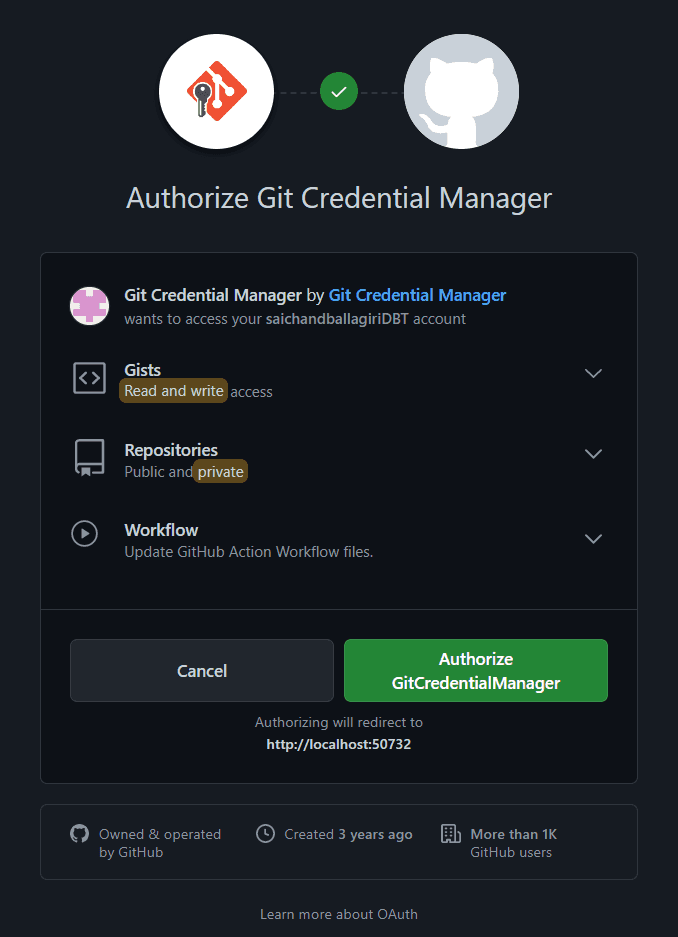
Task: Click the highlighted Read and write label
Action: tap(174, 391)
